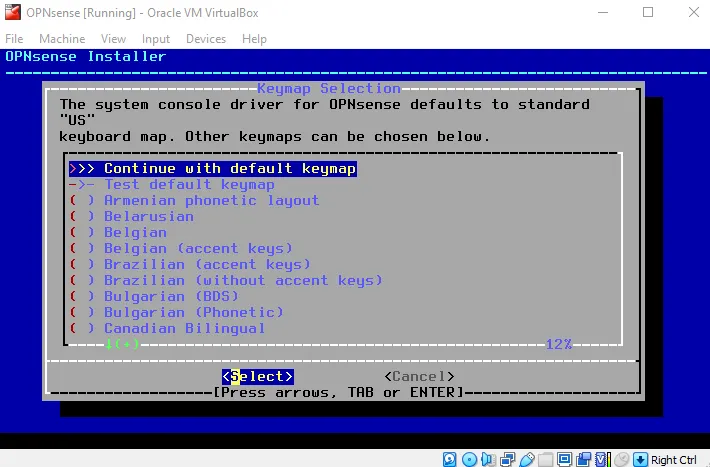Click the shared folders status icon

(x=545, y=460)
